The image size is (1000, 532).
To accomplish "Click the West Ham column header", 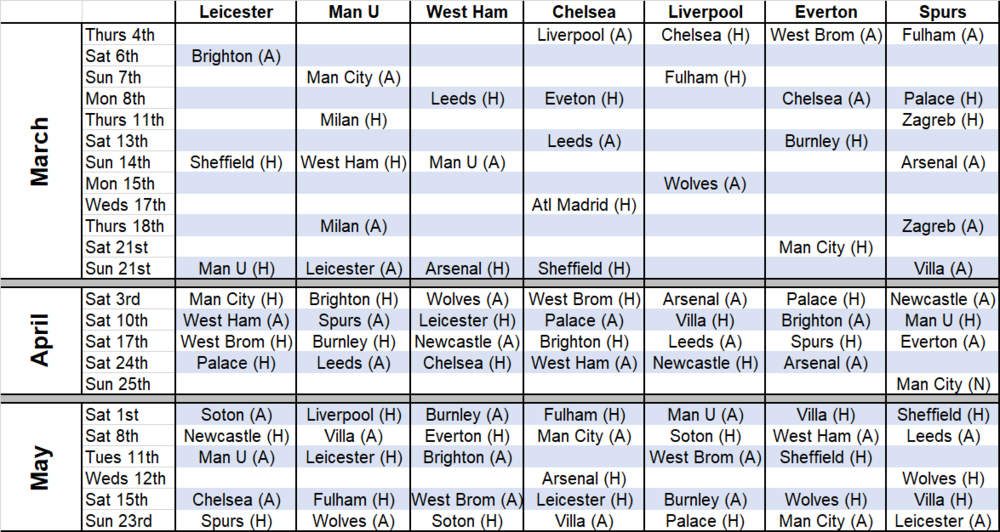I will (x=467, y=11).
